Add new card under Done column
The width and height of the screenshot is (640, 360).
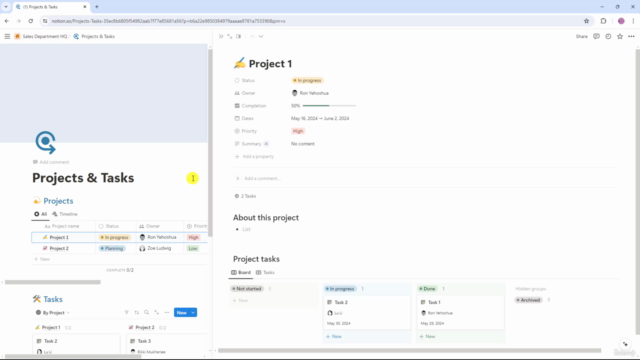coord(427,336)
